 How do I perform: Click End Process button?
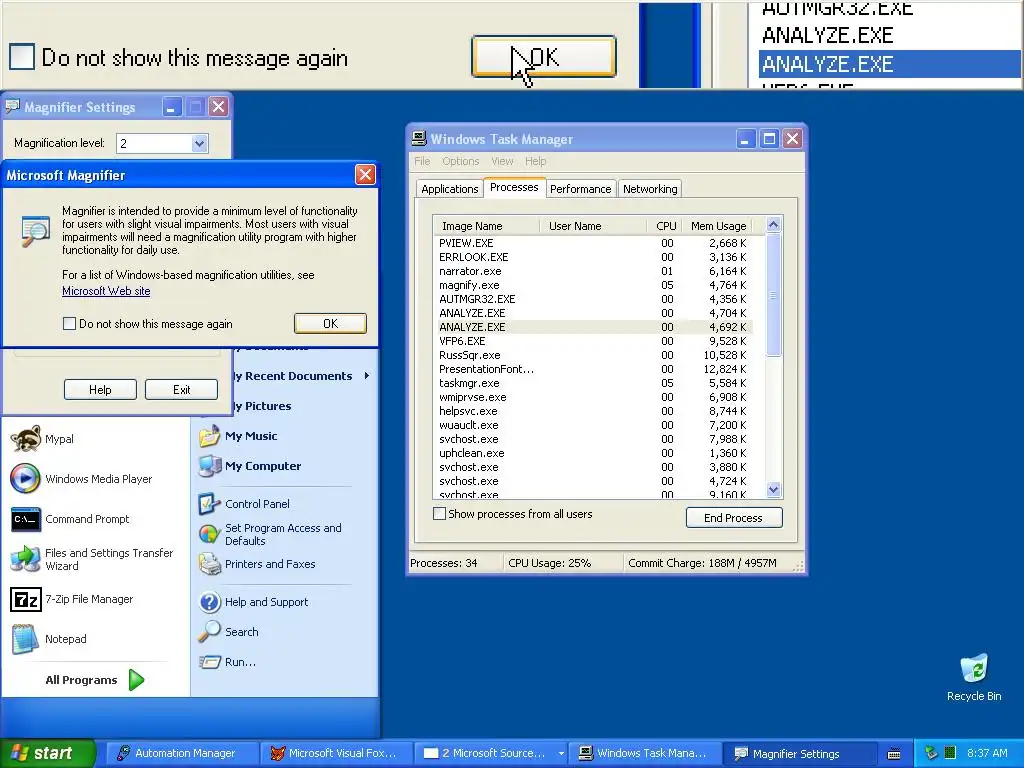point(733,518)
